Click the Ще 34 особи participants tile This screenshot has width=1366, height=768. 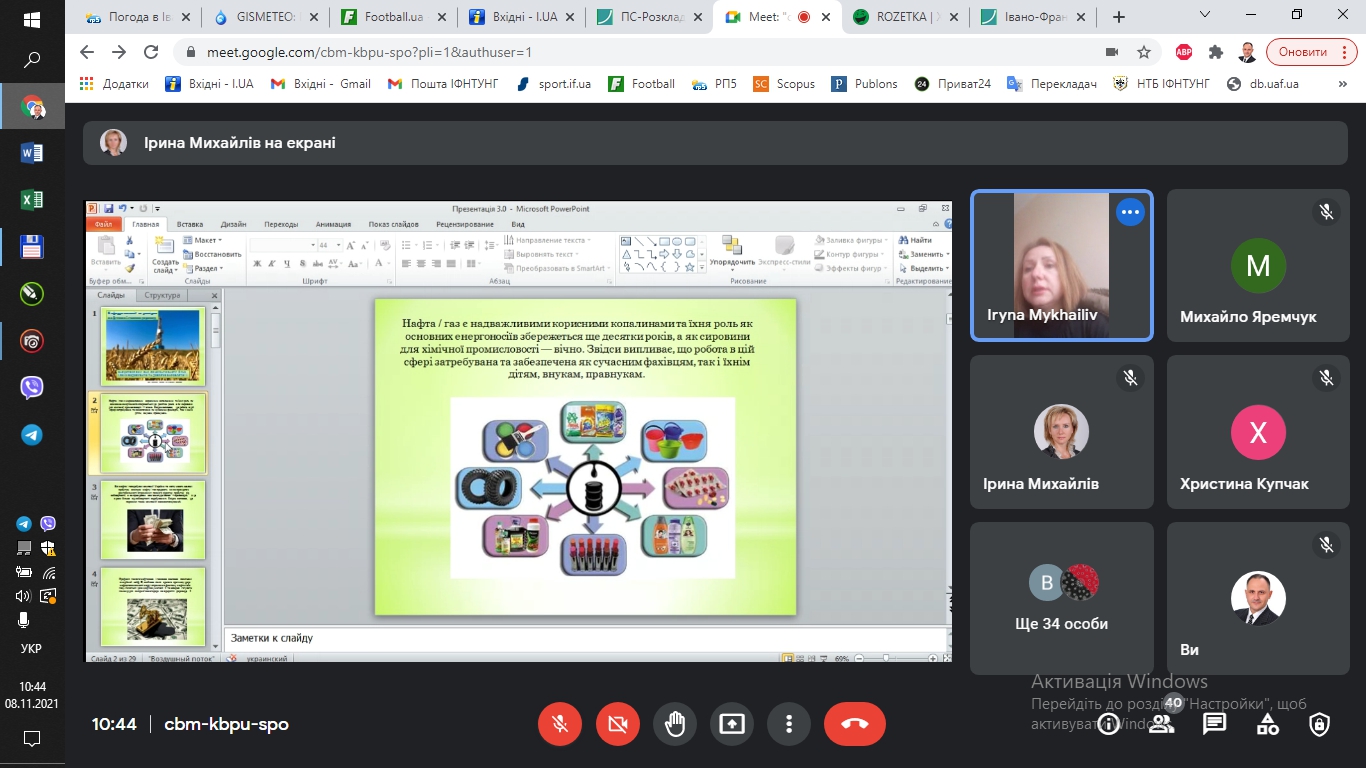(x=1061, y=598)
